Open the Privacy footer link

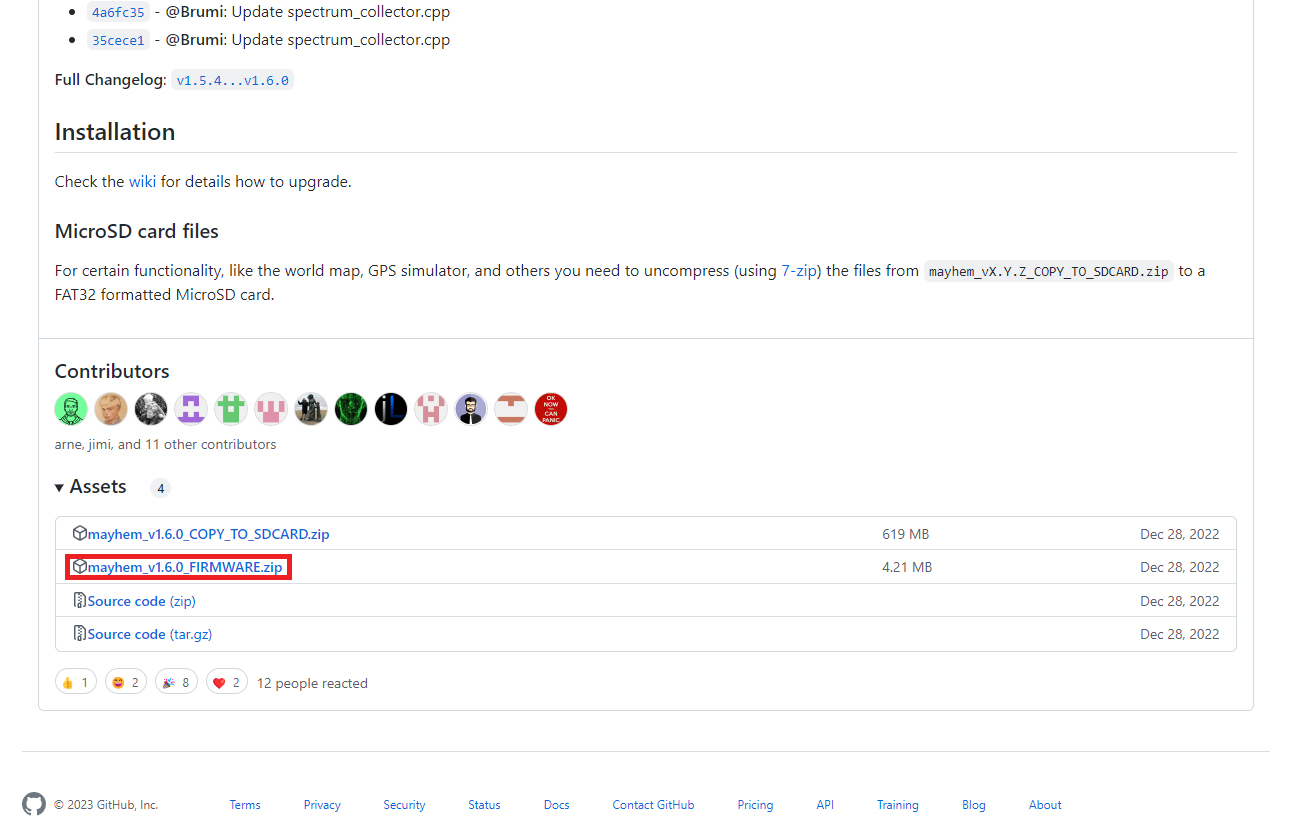322,805
